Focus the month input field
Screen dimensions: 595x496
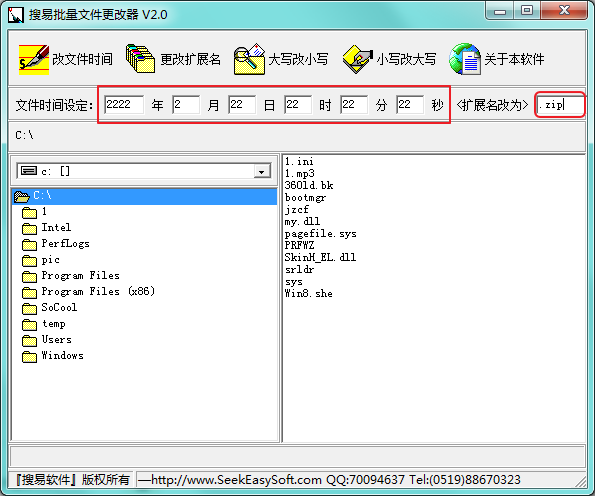point(186,104)
